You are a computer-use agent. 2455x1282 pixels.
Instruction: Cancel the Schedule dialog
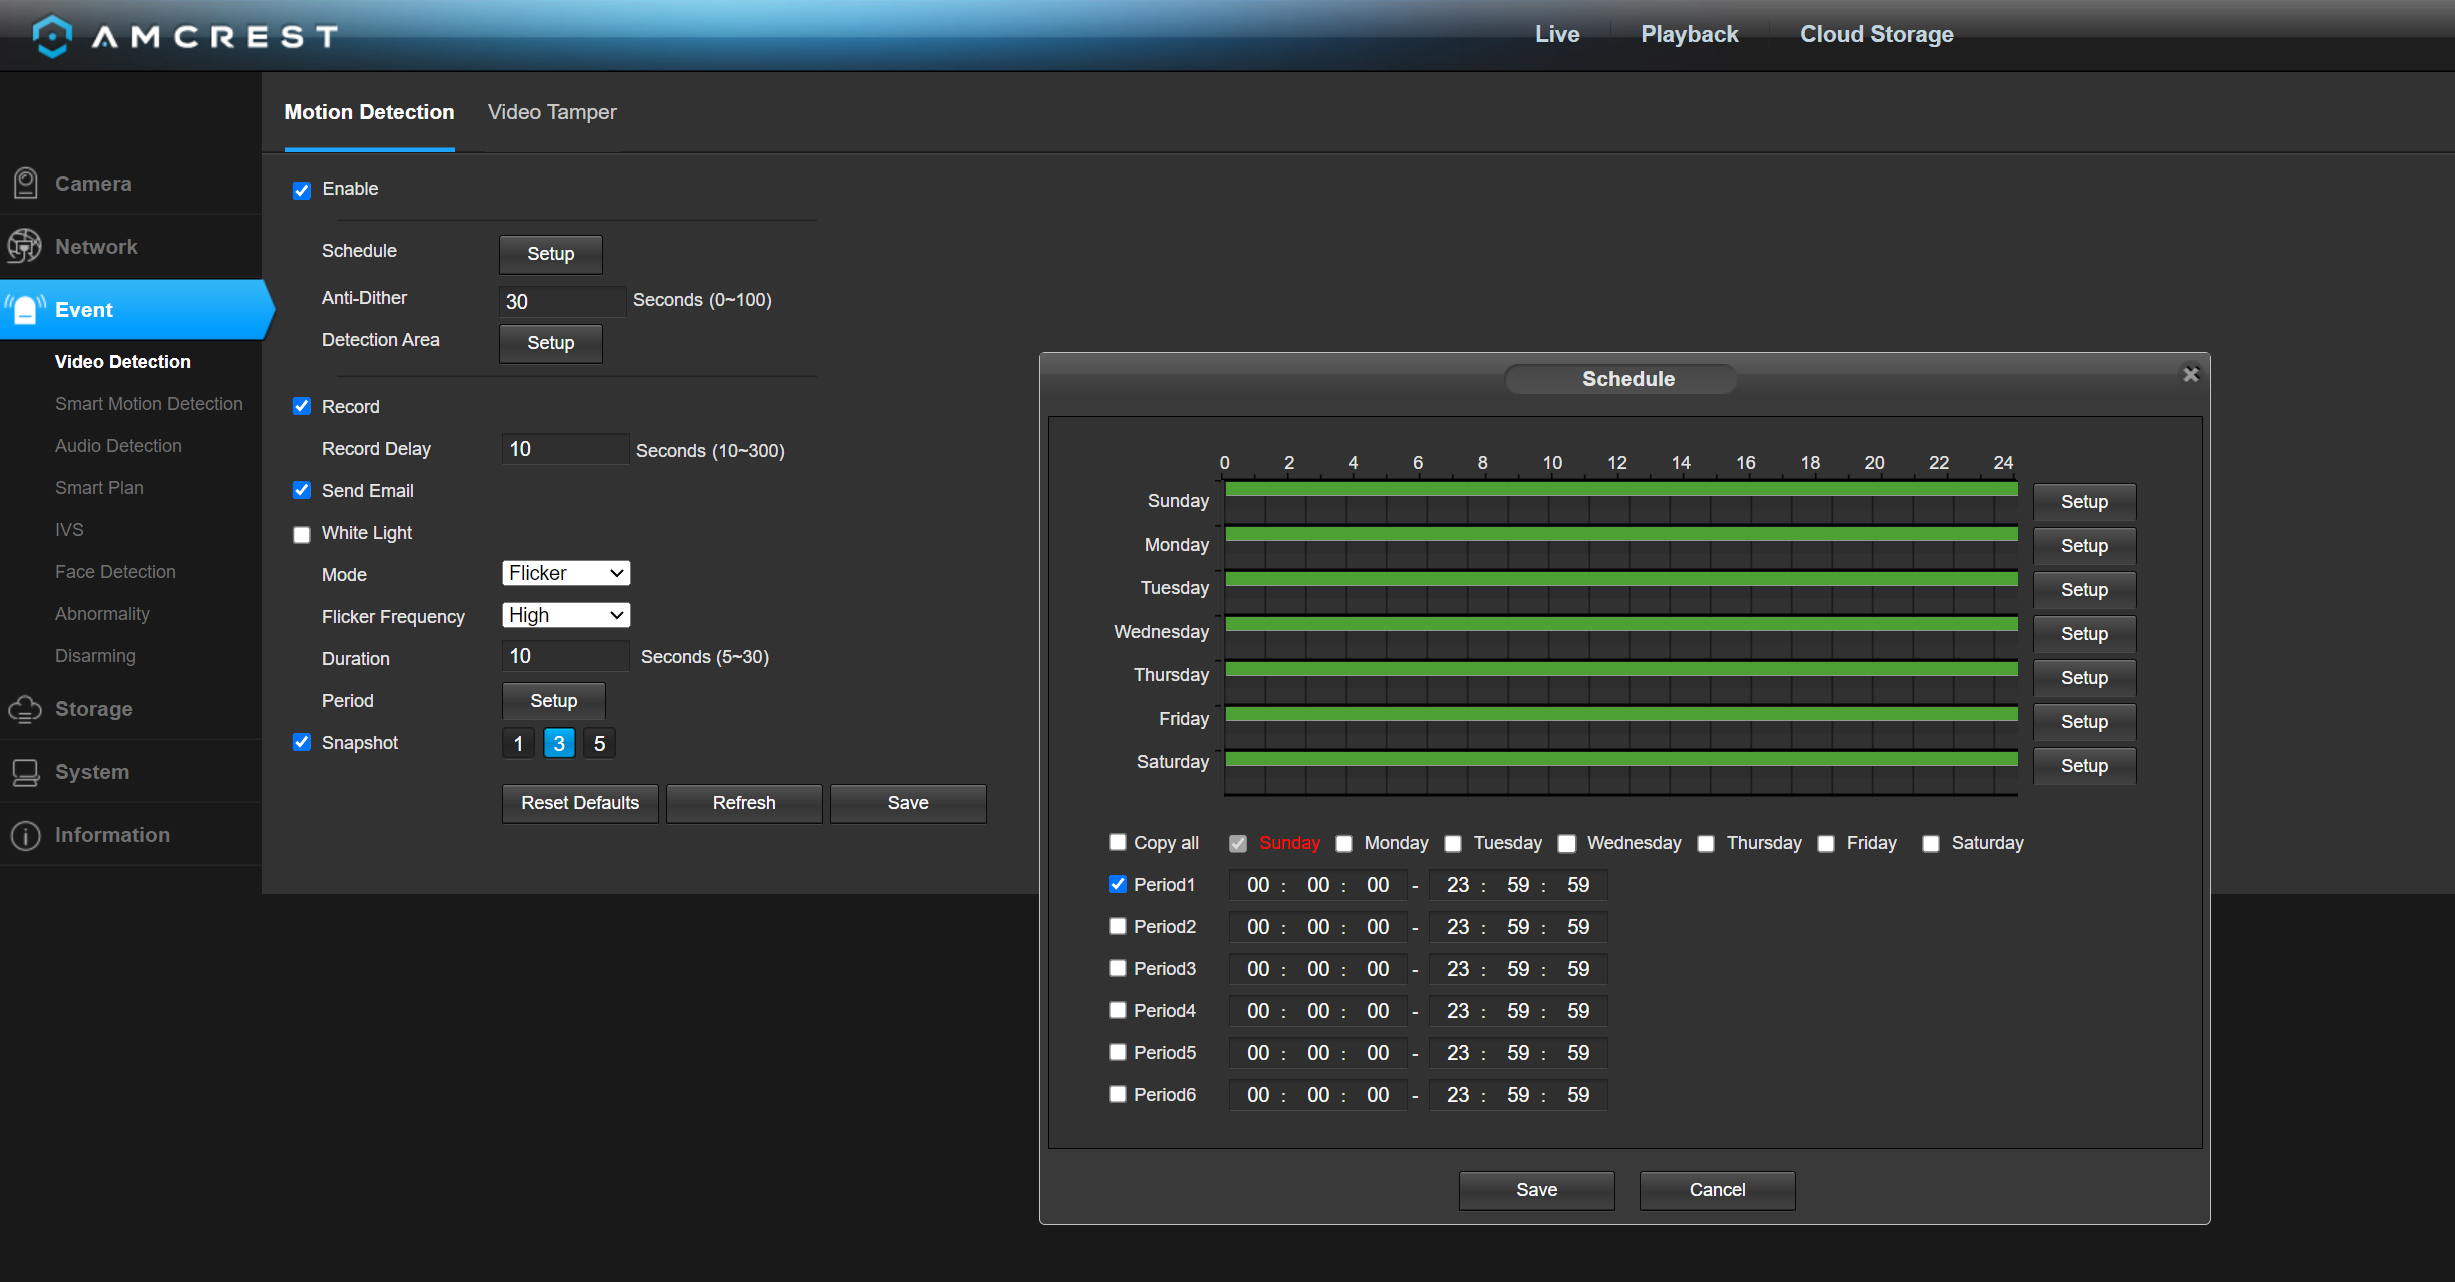click(1717, 1190)
